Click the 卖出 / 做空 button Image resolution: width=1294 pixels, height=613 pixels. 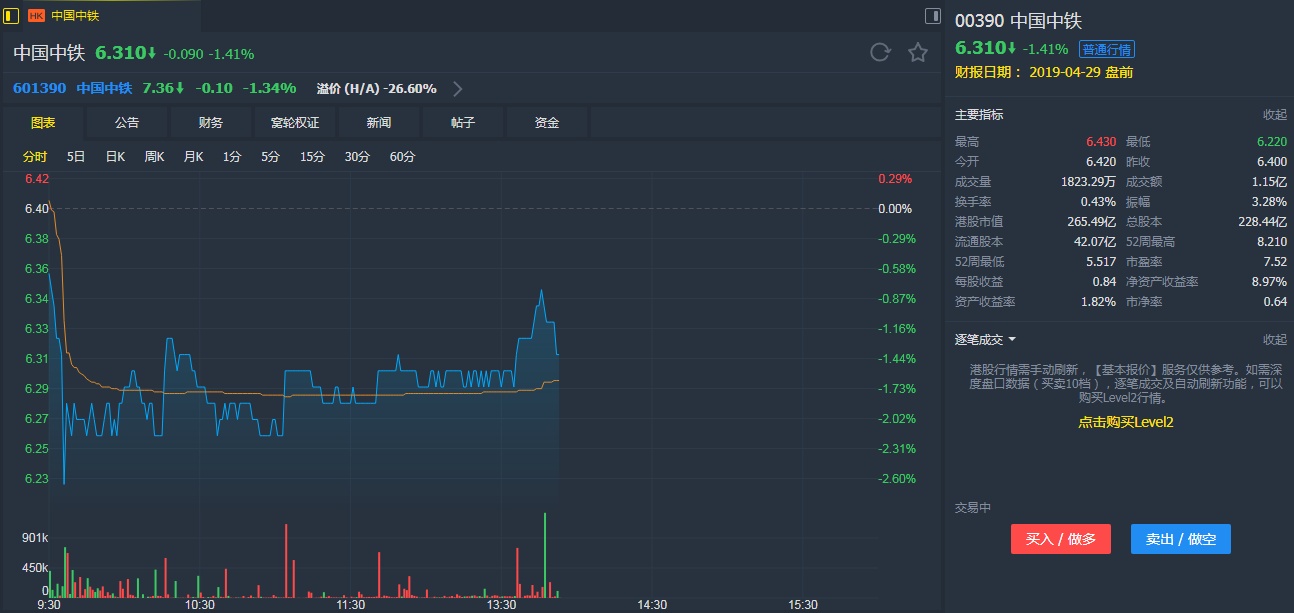1181,539
